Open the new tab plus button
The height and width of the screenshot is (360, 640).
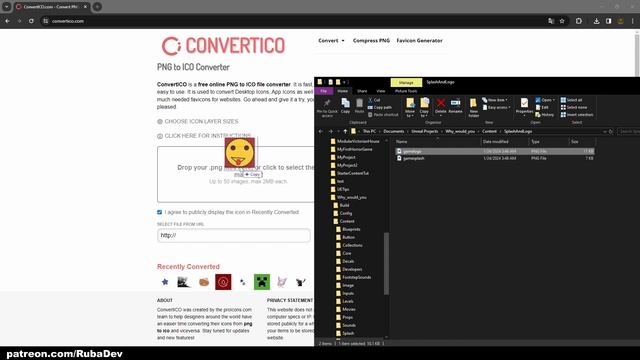click(x=97, y=7)
